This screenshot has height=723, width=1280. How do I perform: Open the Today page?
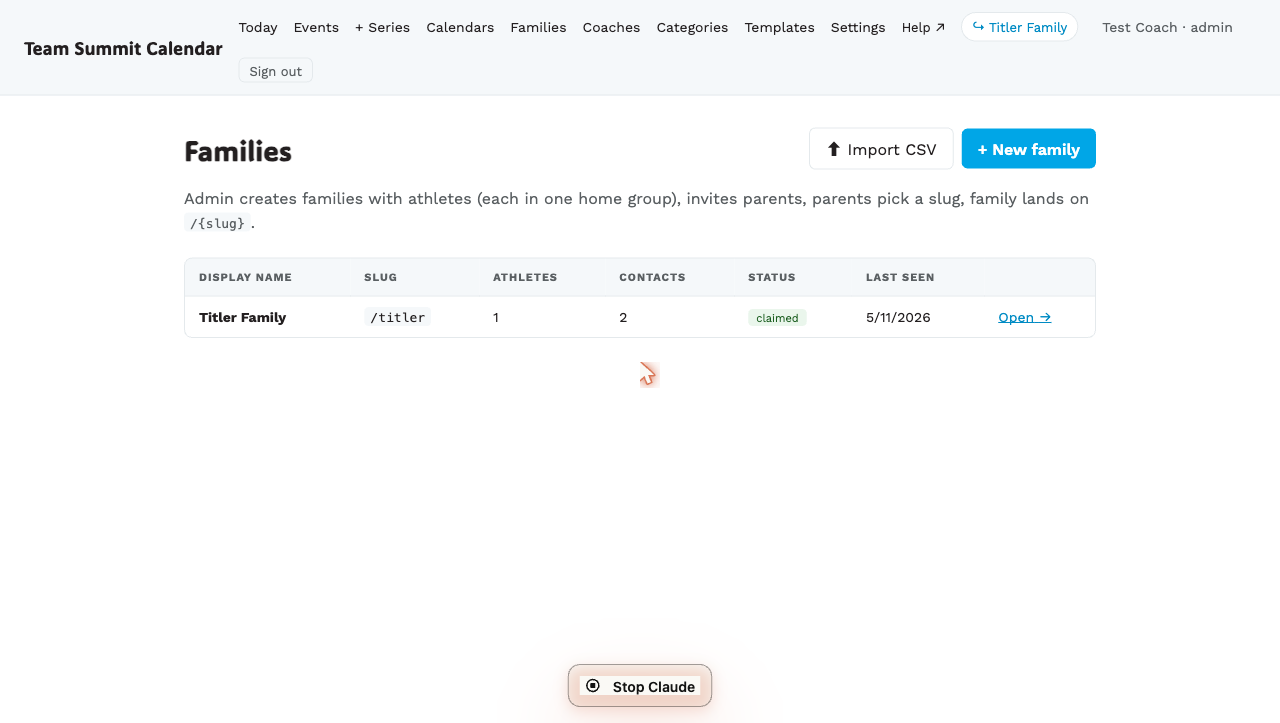point(258,27)
